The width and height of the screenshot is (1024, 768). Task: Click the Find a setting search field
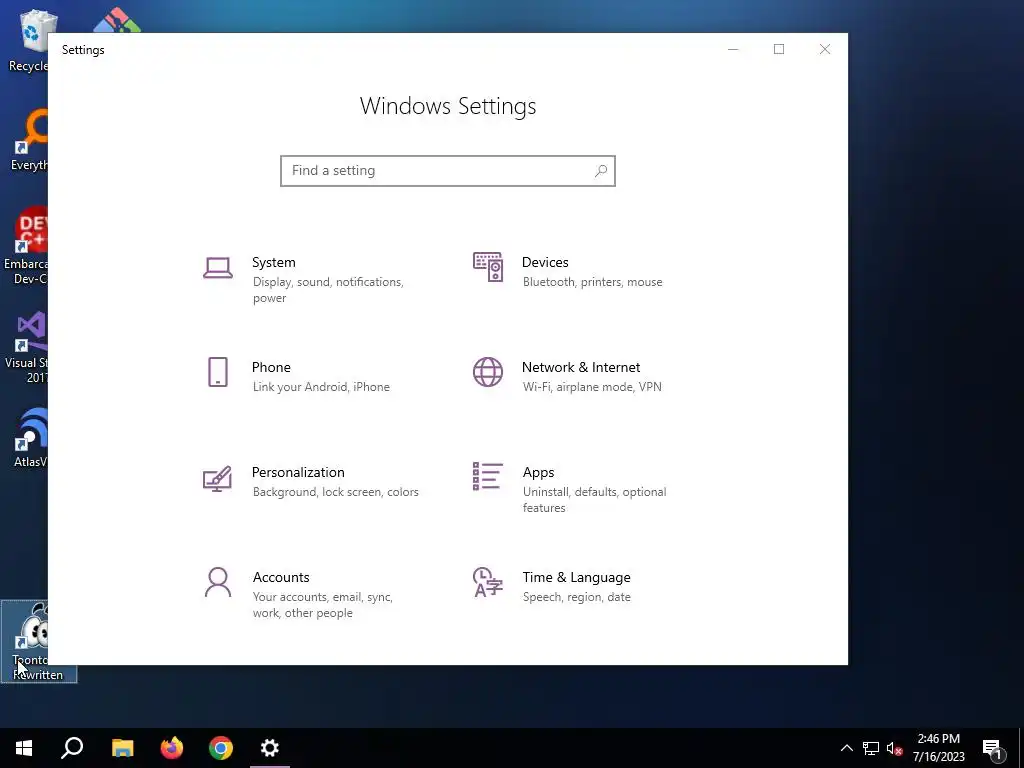pos(448,170)
